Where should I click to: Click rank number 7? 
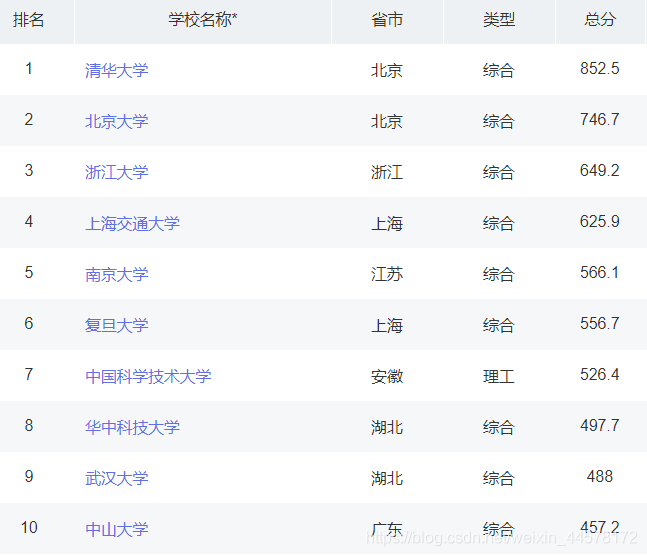click(x=28, y=374)
